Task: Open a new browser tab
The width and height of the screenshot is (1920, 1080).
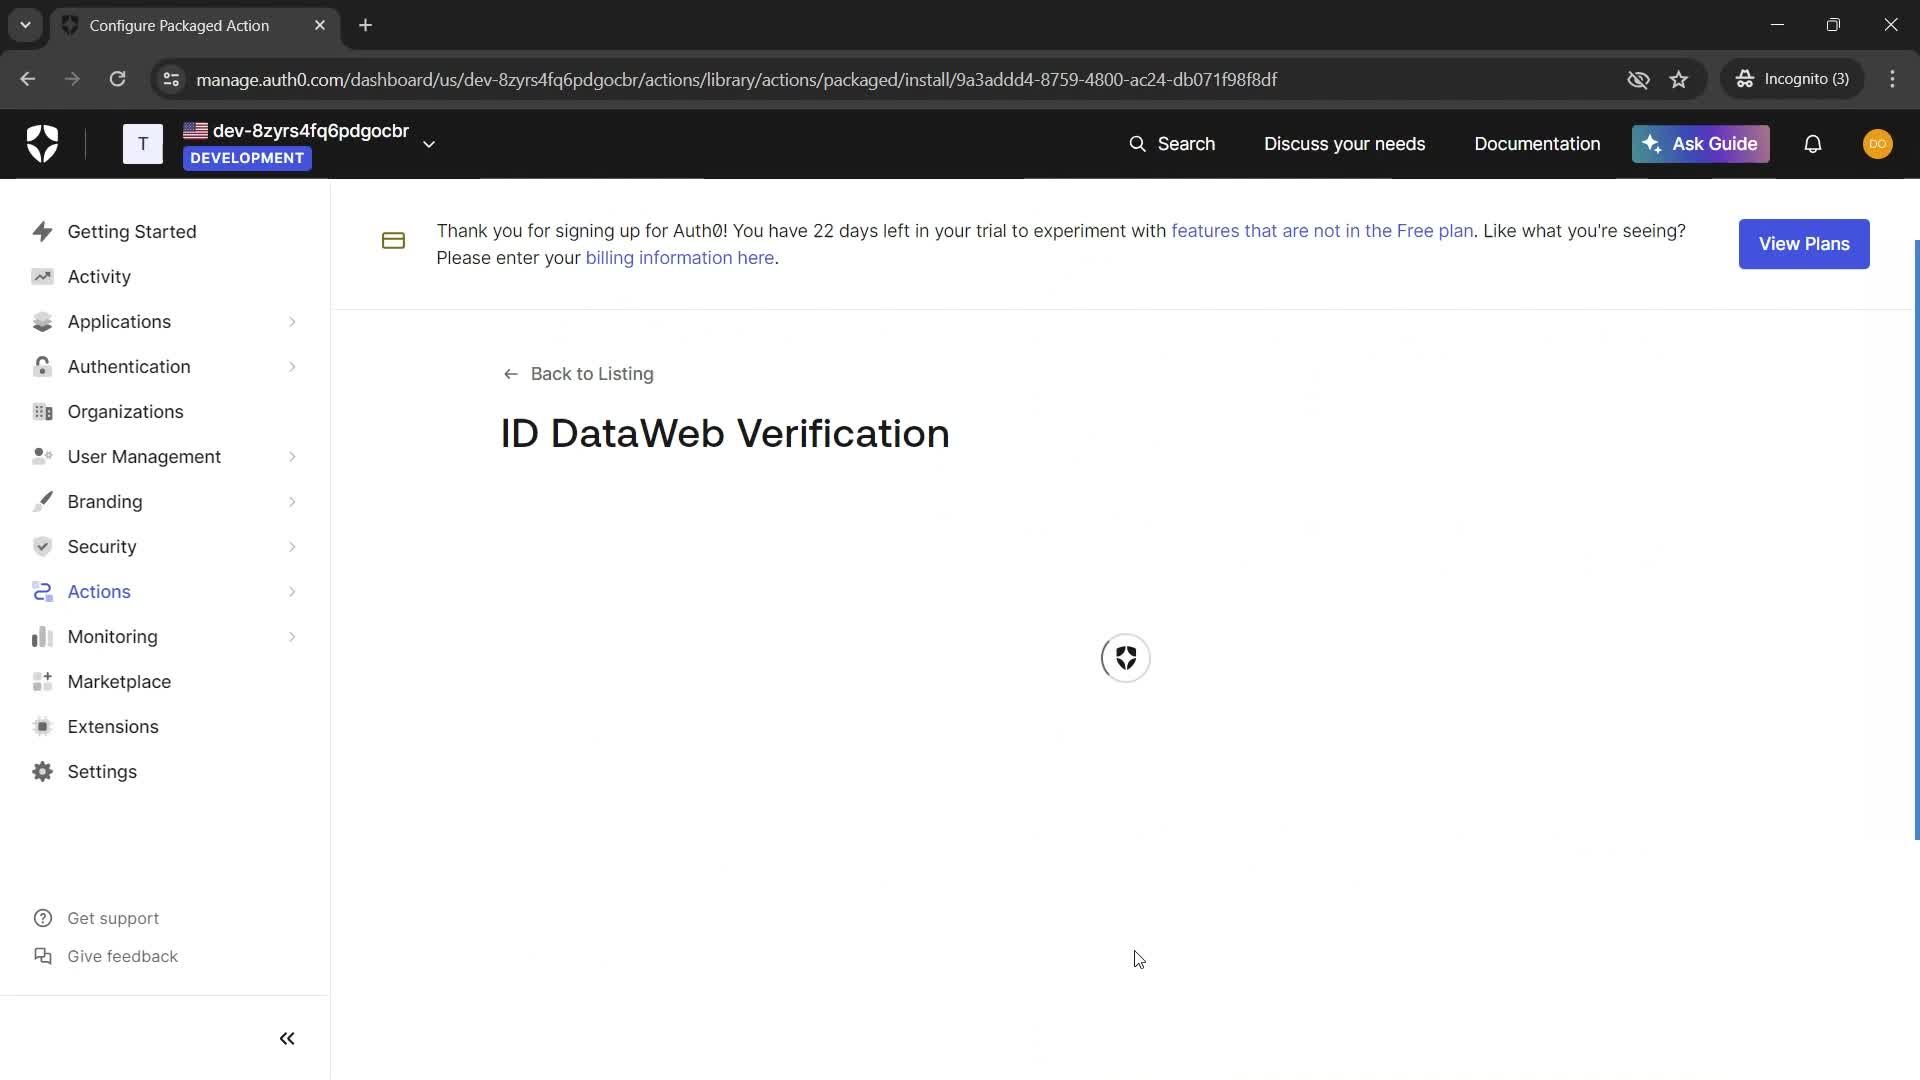Action: click(x=366, y=26)
